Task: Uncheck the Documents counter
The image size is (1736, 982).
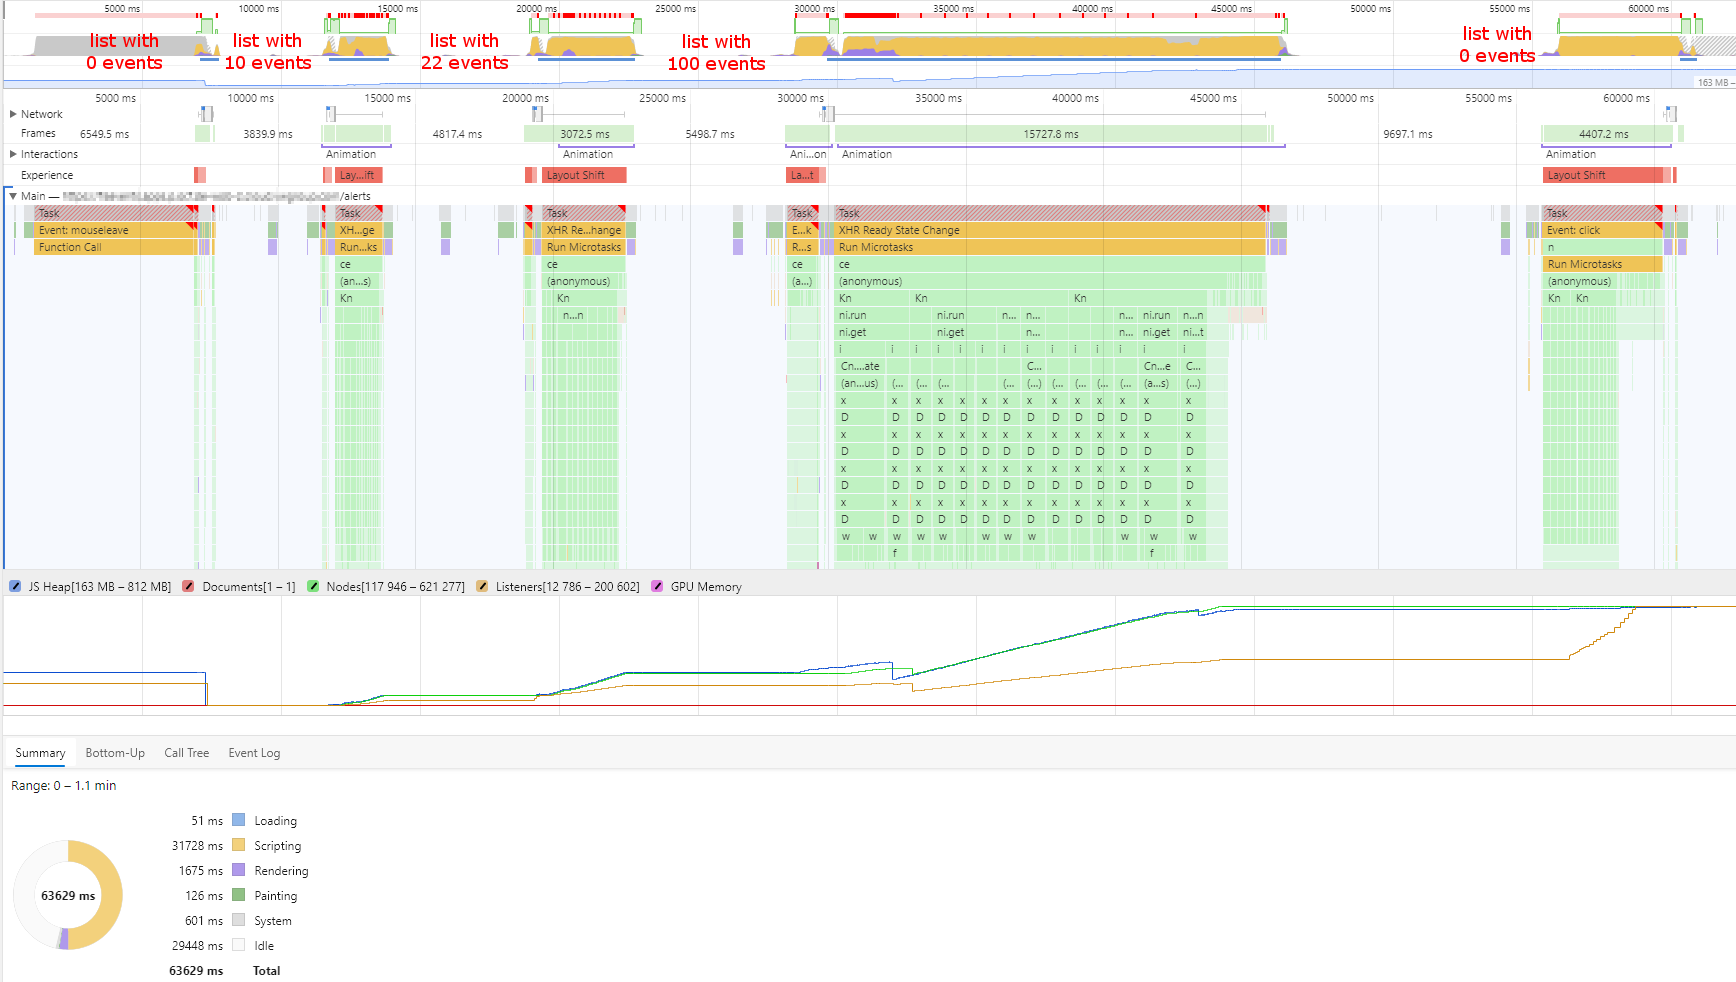Action: (x=189, y=586)
